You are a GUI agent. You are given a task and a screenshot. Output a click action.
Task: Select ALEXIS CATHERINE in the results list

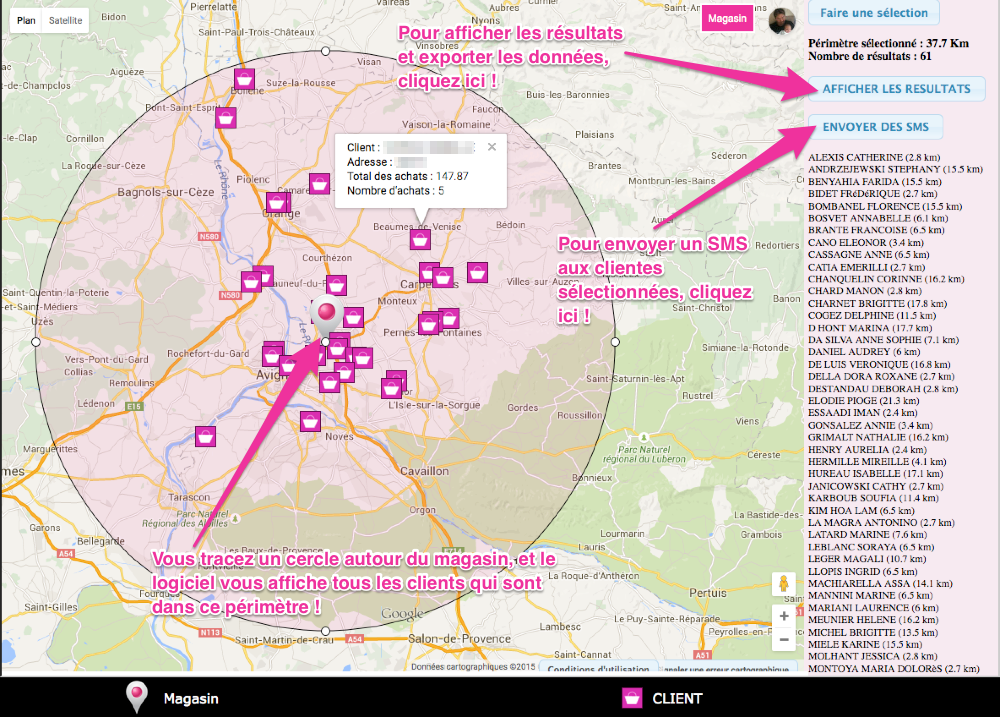click(x=873, y=158)
